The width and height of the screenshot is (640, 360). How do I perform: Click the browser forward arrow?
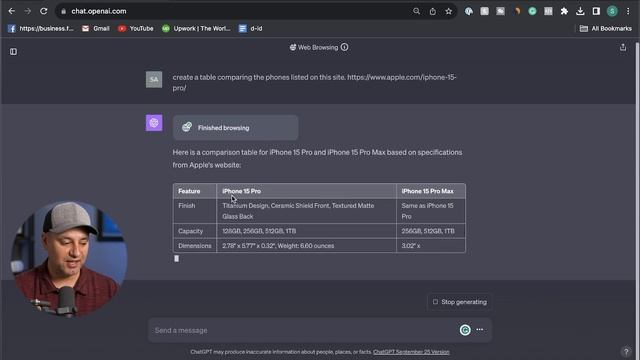coord(27,11)
